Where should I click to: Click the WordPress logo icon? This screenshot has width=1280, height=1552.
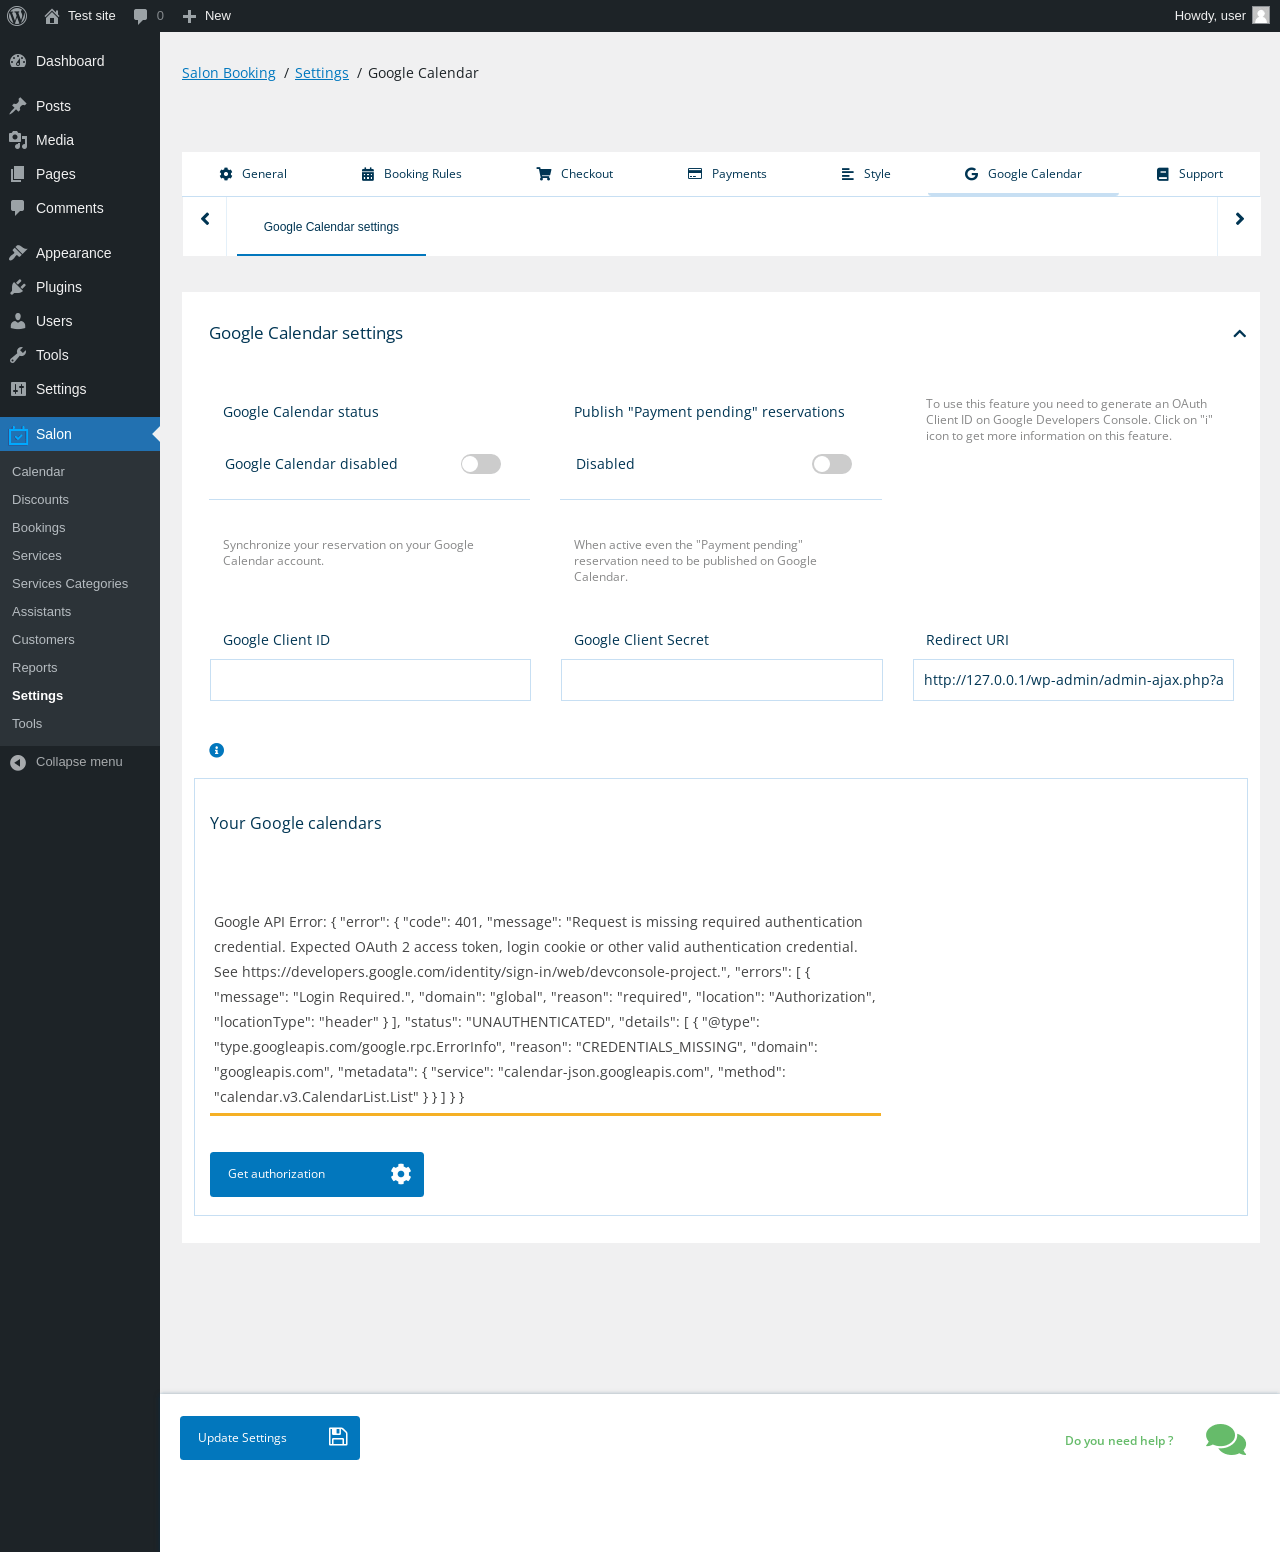point(17,16)
